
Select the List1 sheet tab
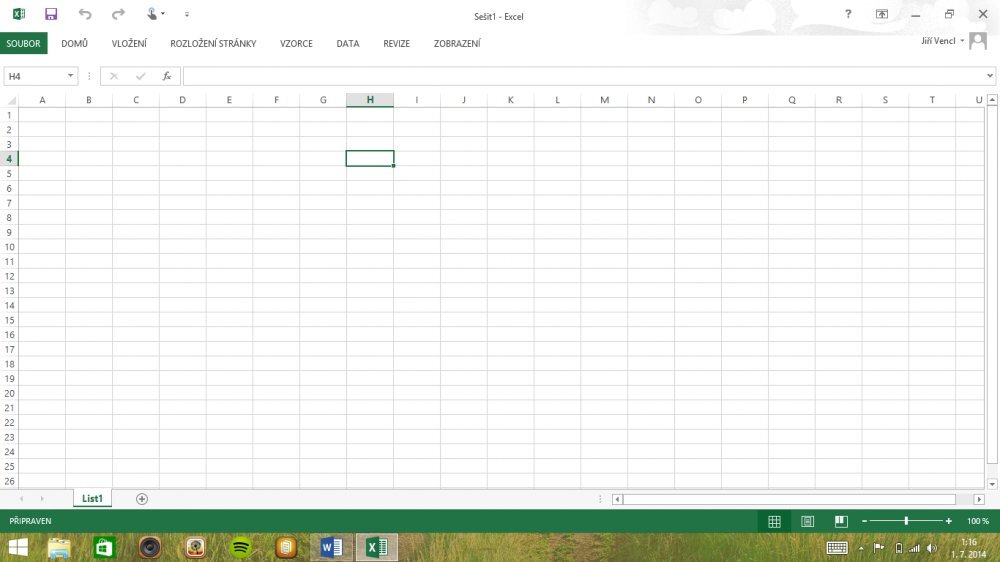[x=93, y=498]
